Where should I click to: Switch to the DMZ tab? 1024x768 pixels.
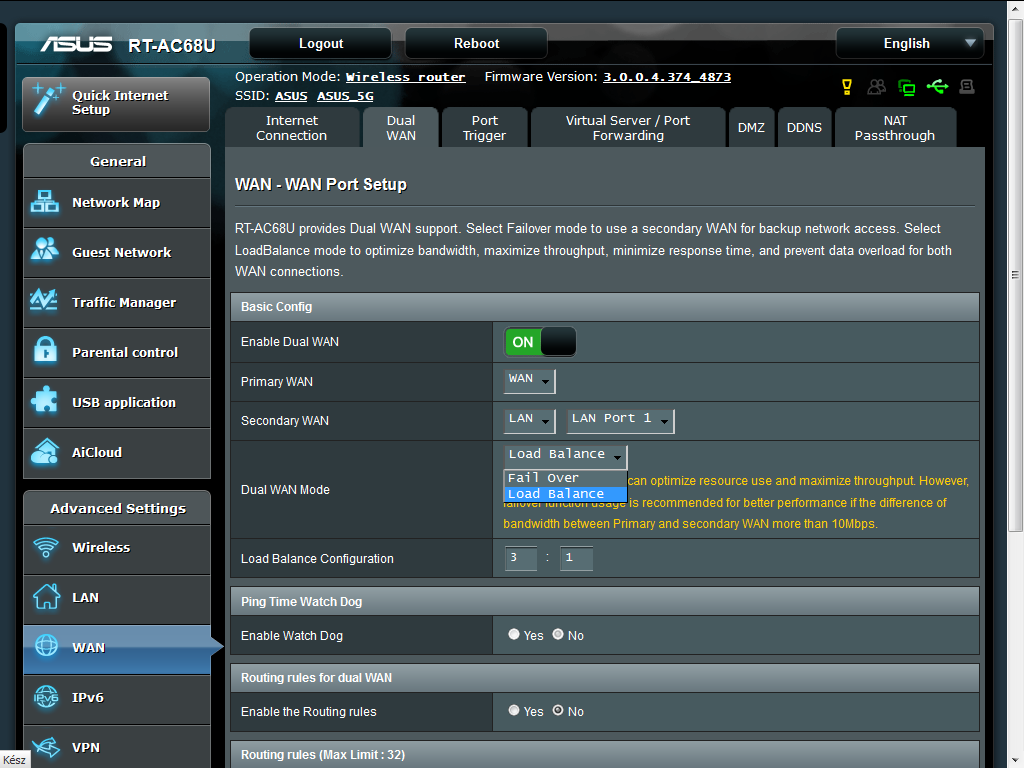coord(751,128)
